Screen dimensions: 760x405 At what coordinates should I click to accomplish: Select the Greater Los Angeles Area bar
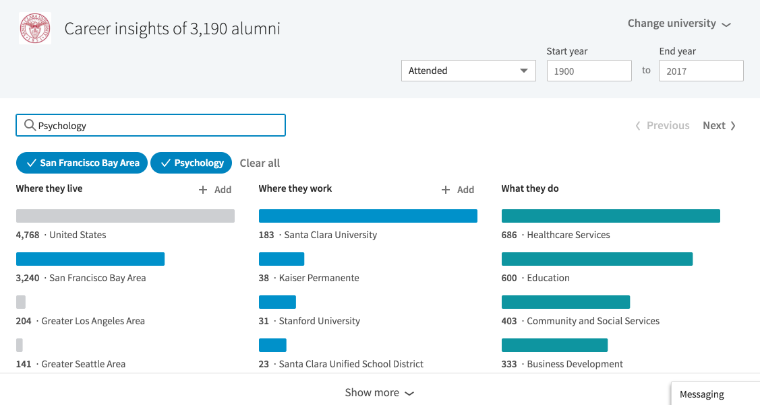(21, 302)
